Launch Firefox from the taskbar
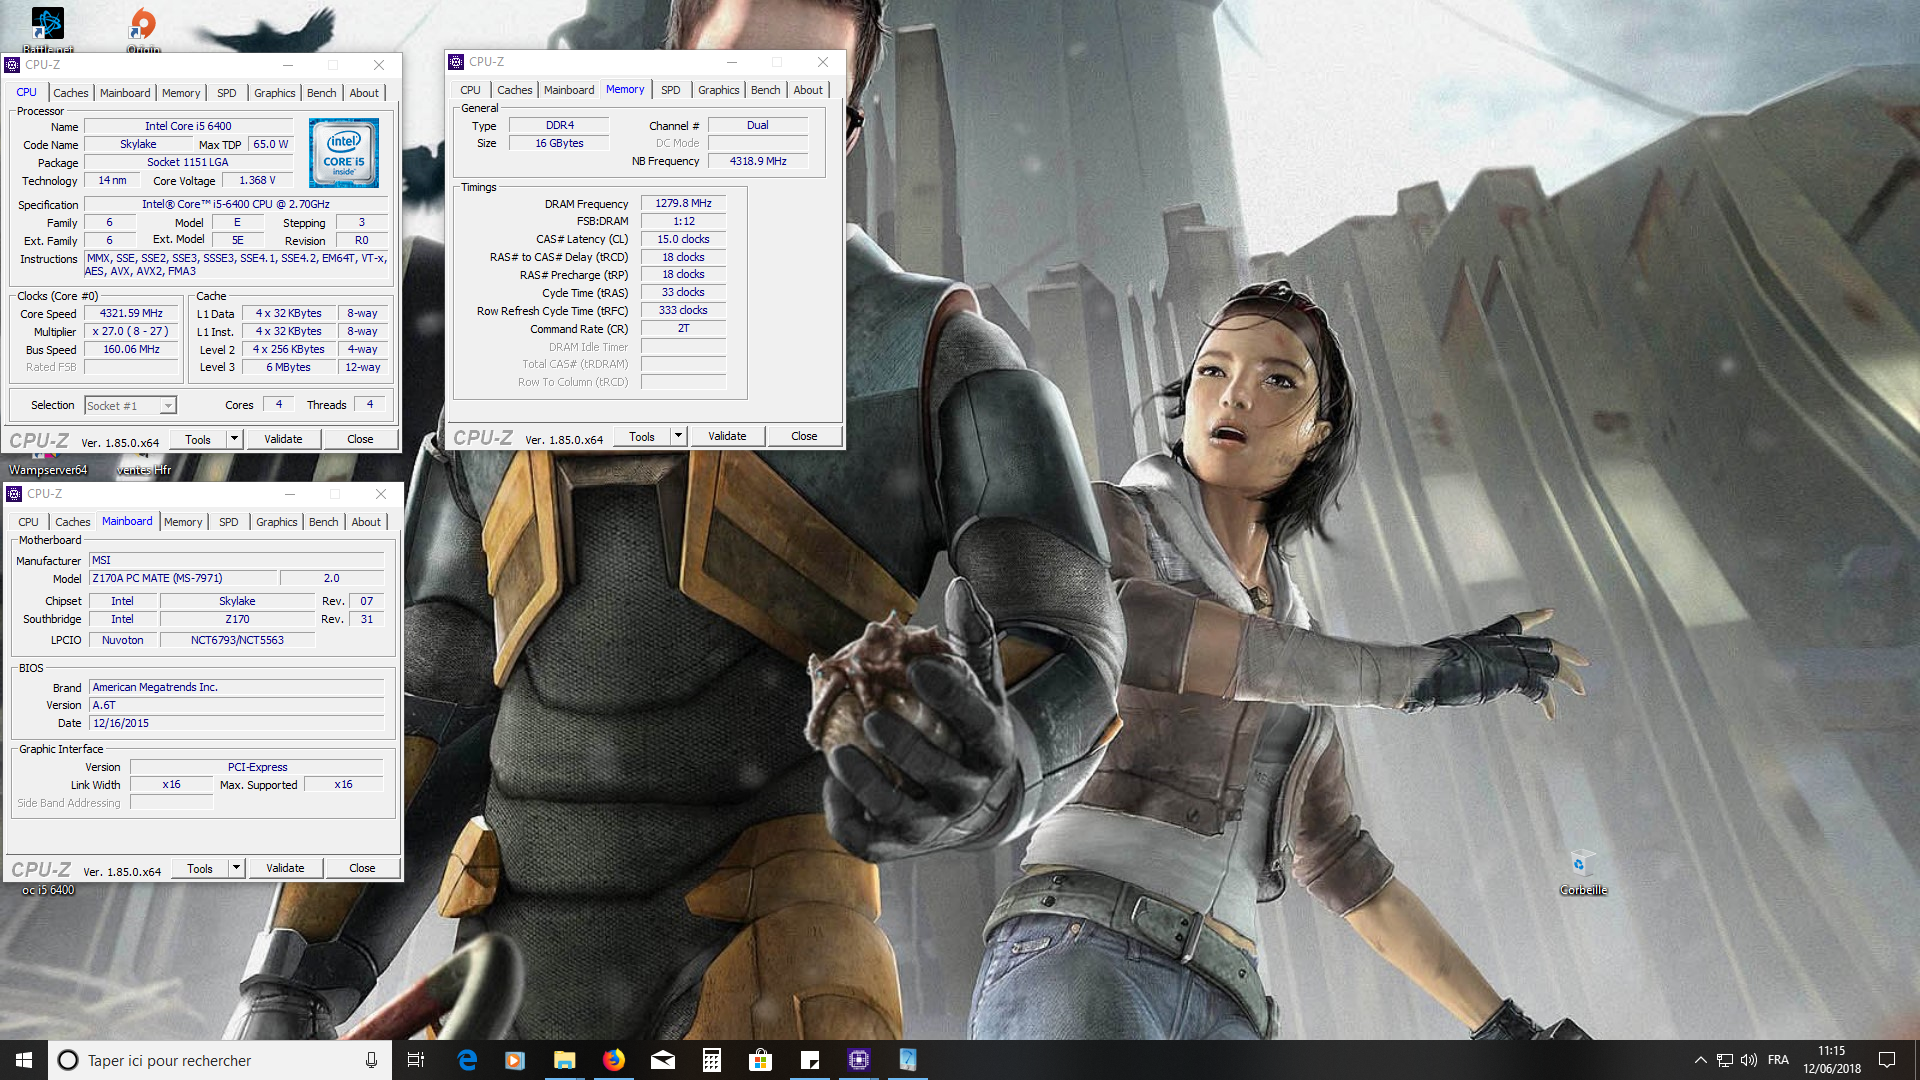 pos(613,1060)
